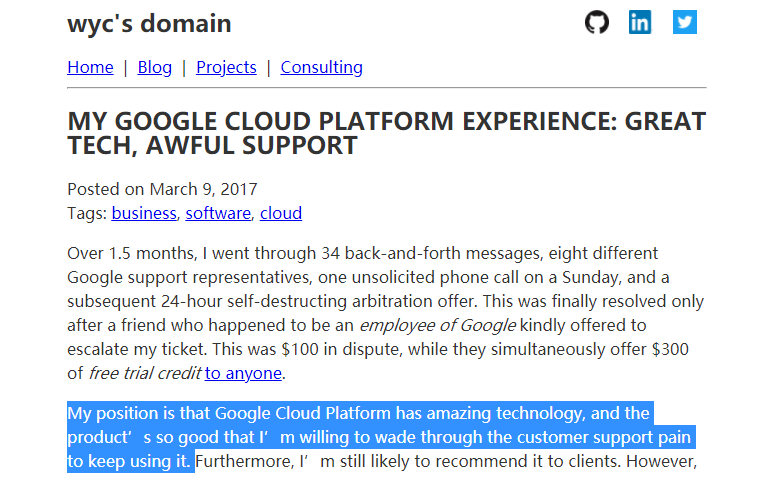Click the highlighted 'My position is' paragraph text
Image resolution: width=770 pixels, height=477 pixels.
(381, 437)
